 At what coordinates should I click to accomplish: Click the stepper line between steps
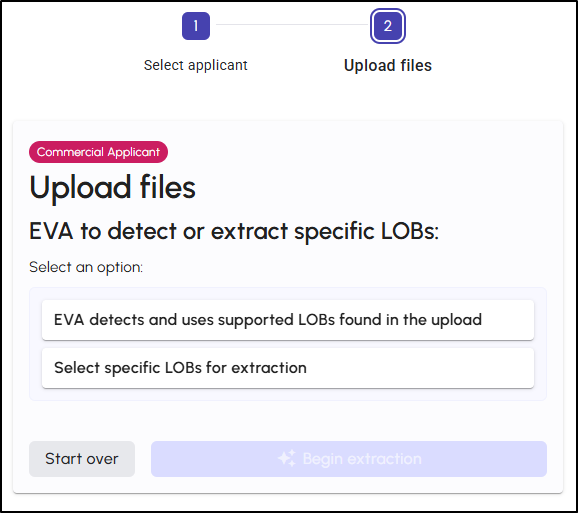(292, 25)
